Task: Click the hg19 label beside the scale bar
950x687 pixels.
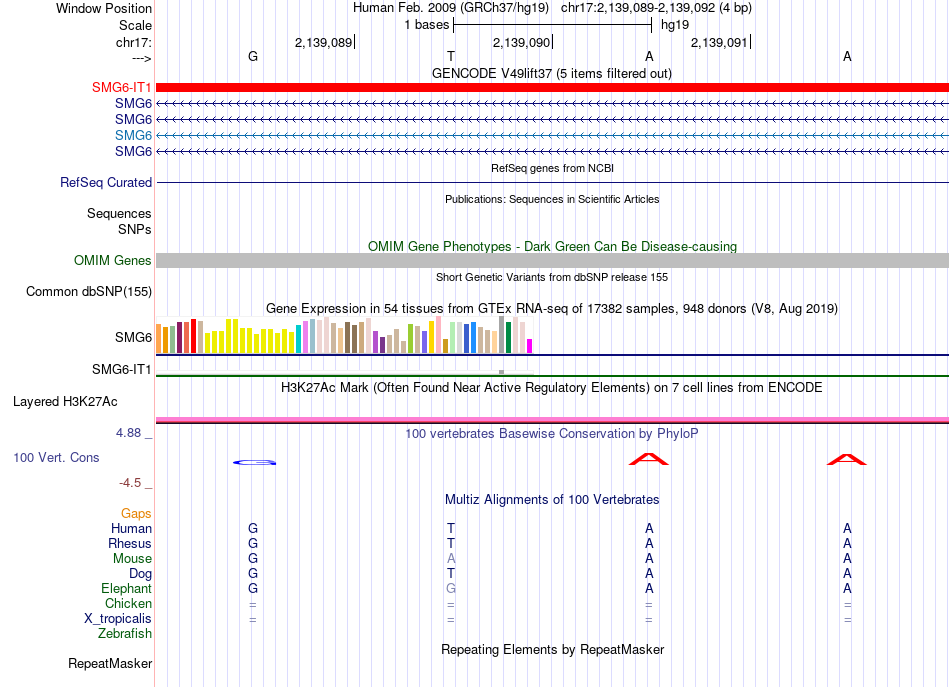Action: coord(675,25)
